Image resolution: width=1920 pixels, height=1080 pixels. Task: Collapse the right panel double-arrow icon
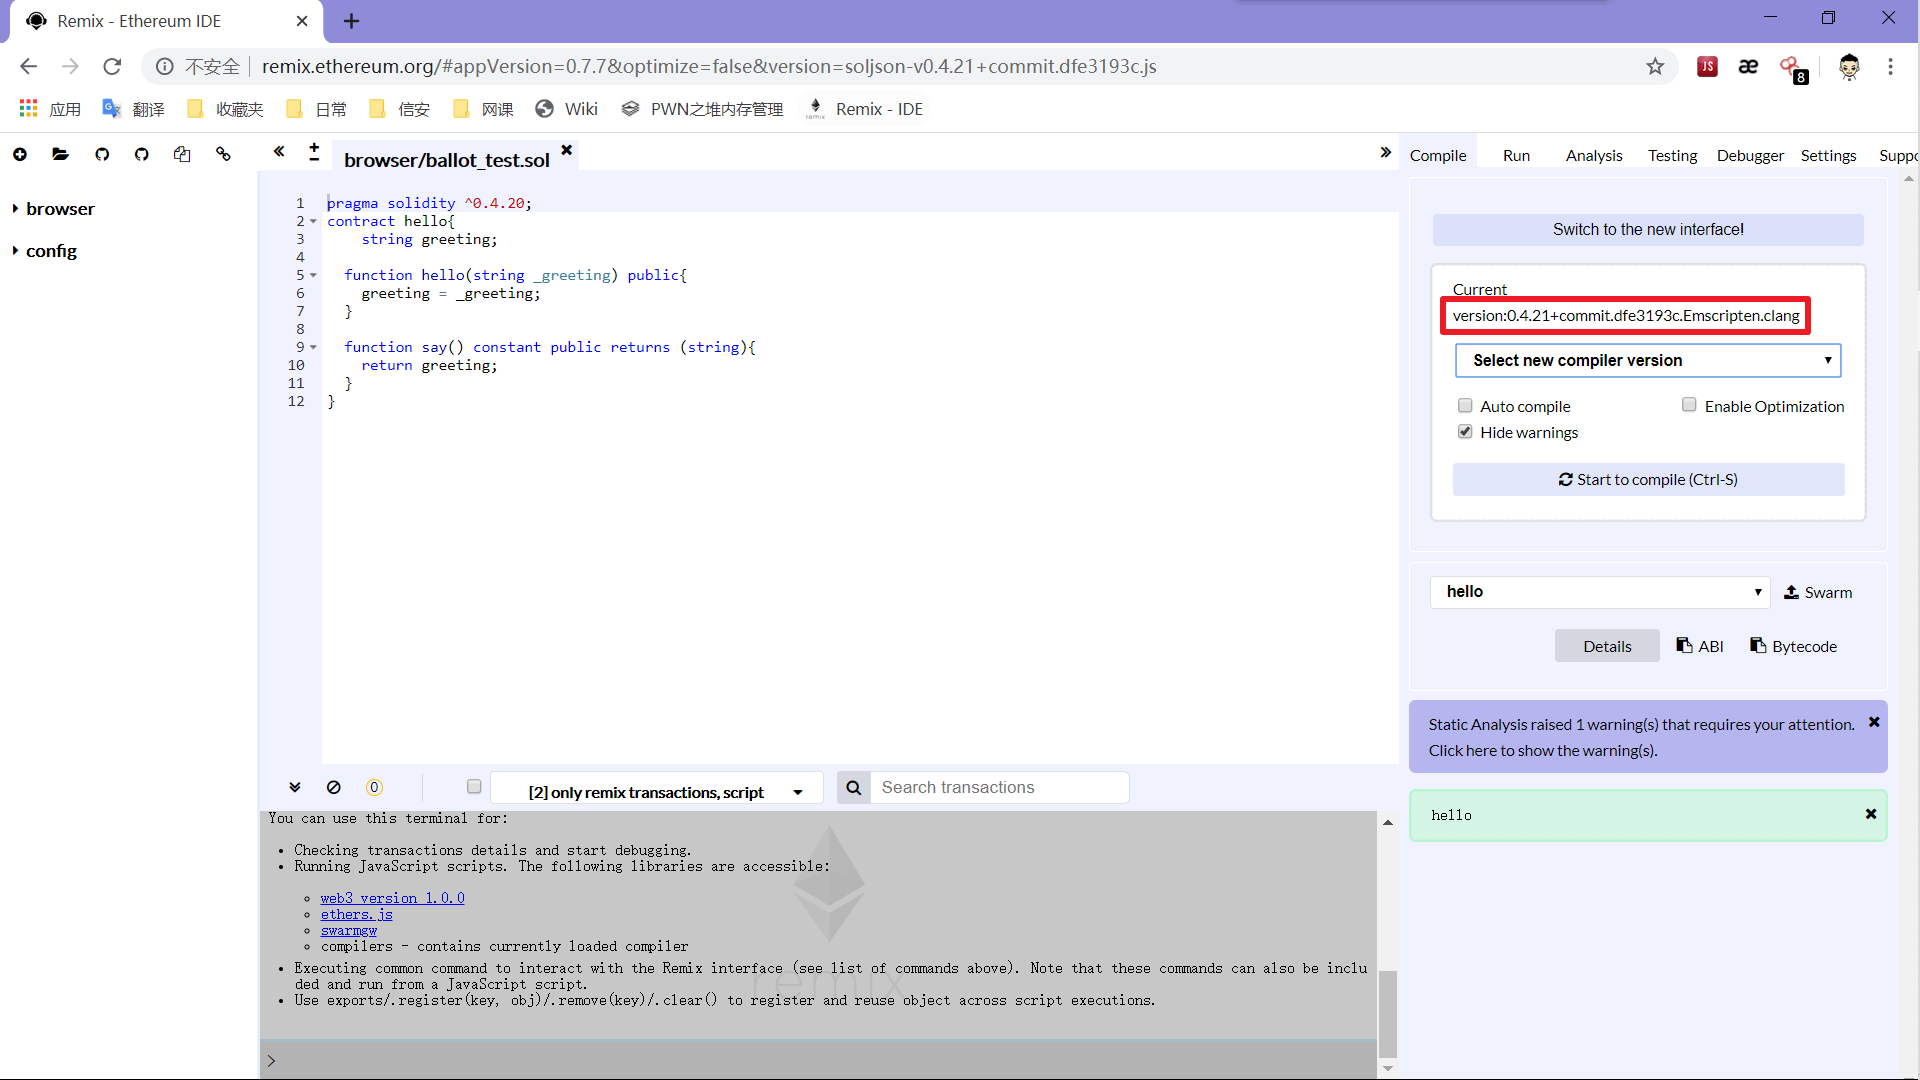tap(1385, 152)
